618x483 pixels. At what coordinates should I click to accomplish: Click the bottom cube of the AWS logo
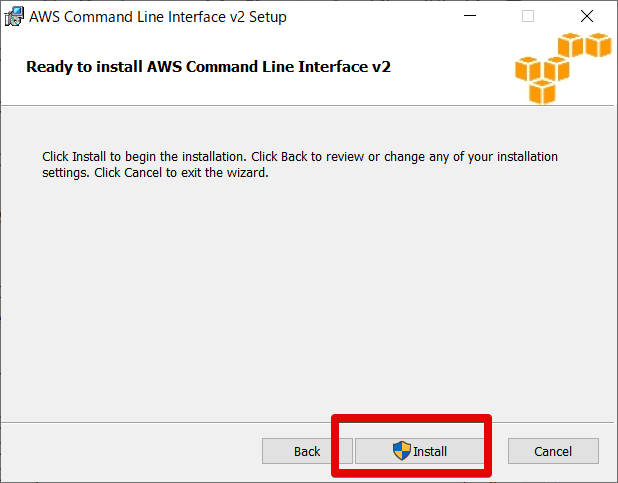[542, 92]
